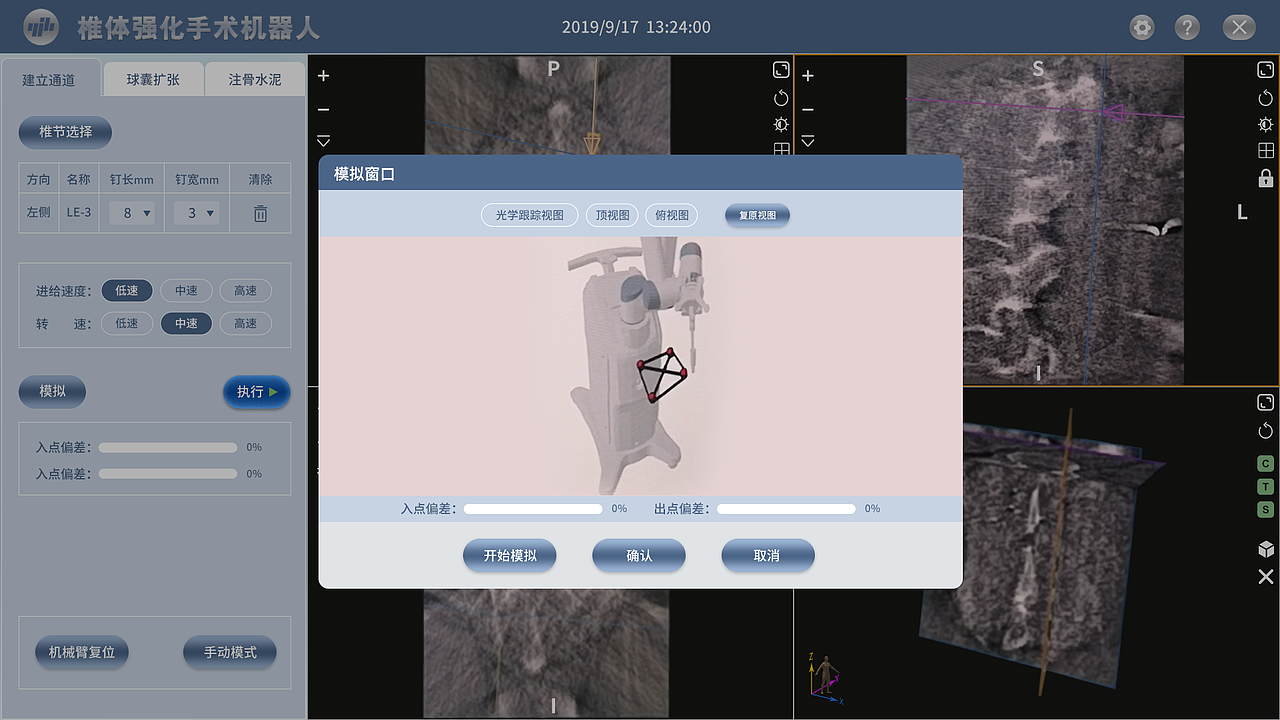
Task: Maximize the S-labeled CT view
Action: tap(1265, 70)
